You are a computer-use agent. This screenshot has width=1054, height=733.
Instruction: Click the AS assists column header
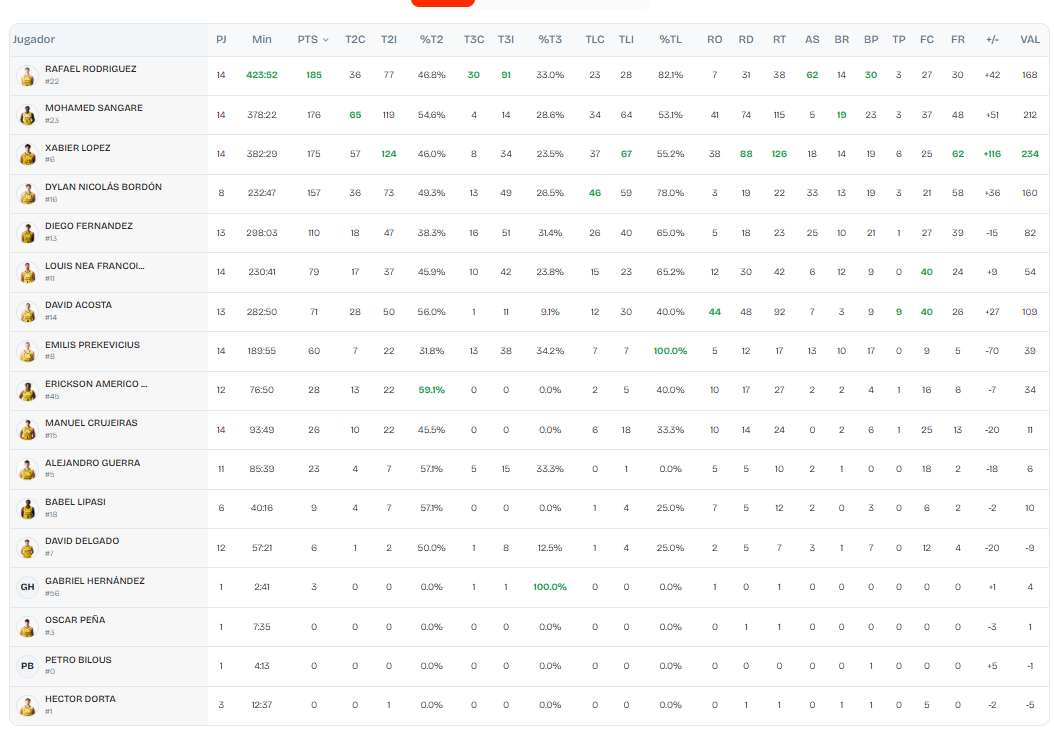point(812,40)
